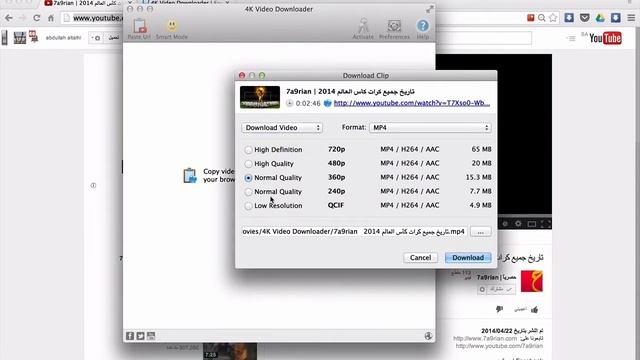This screenshot has width=640, height=360.
Task: Click the 0:02:46 duration text
Action: pos(308,103)
